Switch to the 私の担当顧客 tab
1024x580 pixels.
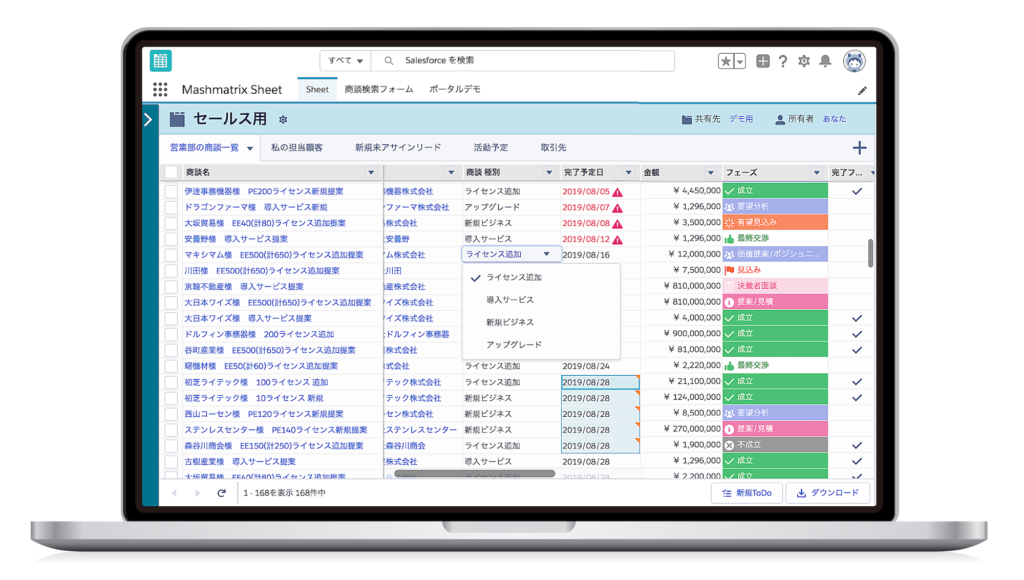pyautogui.click(x=296, y=148)
